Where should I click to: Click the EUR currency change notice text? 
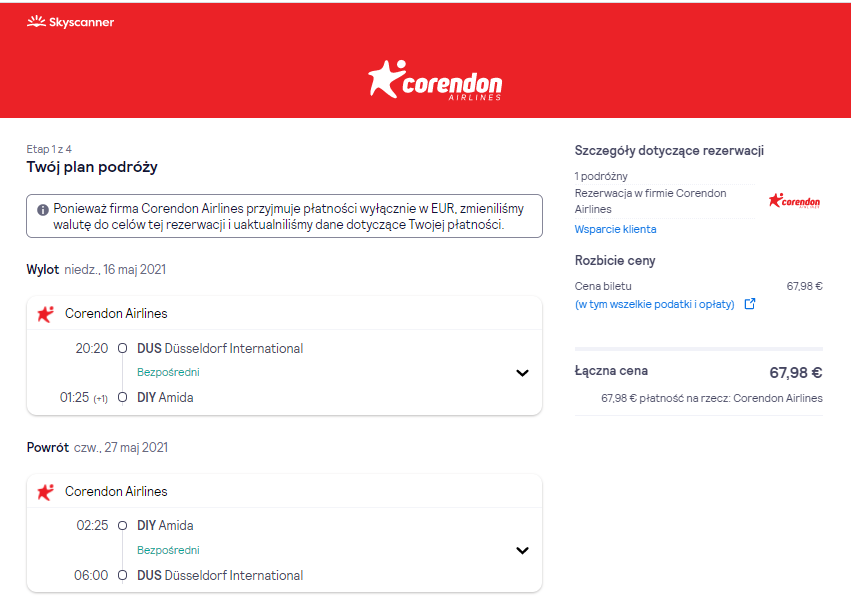click(288, 216)
